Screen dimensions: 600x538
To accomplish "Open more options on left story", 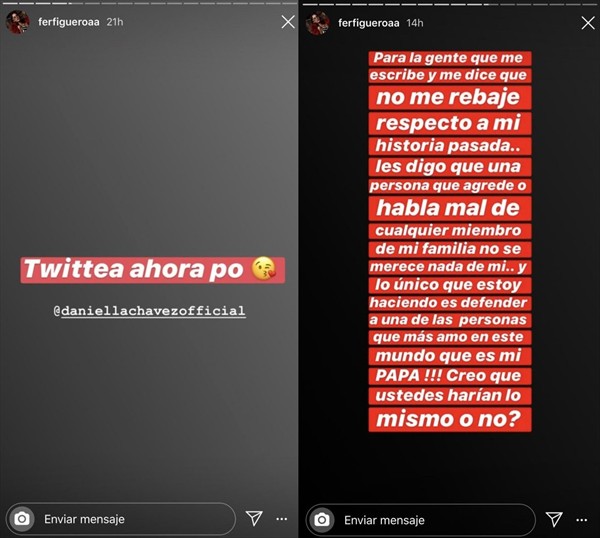I will [x=282, y=519].
